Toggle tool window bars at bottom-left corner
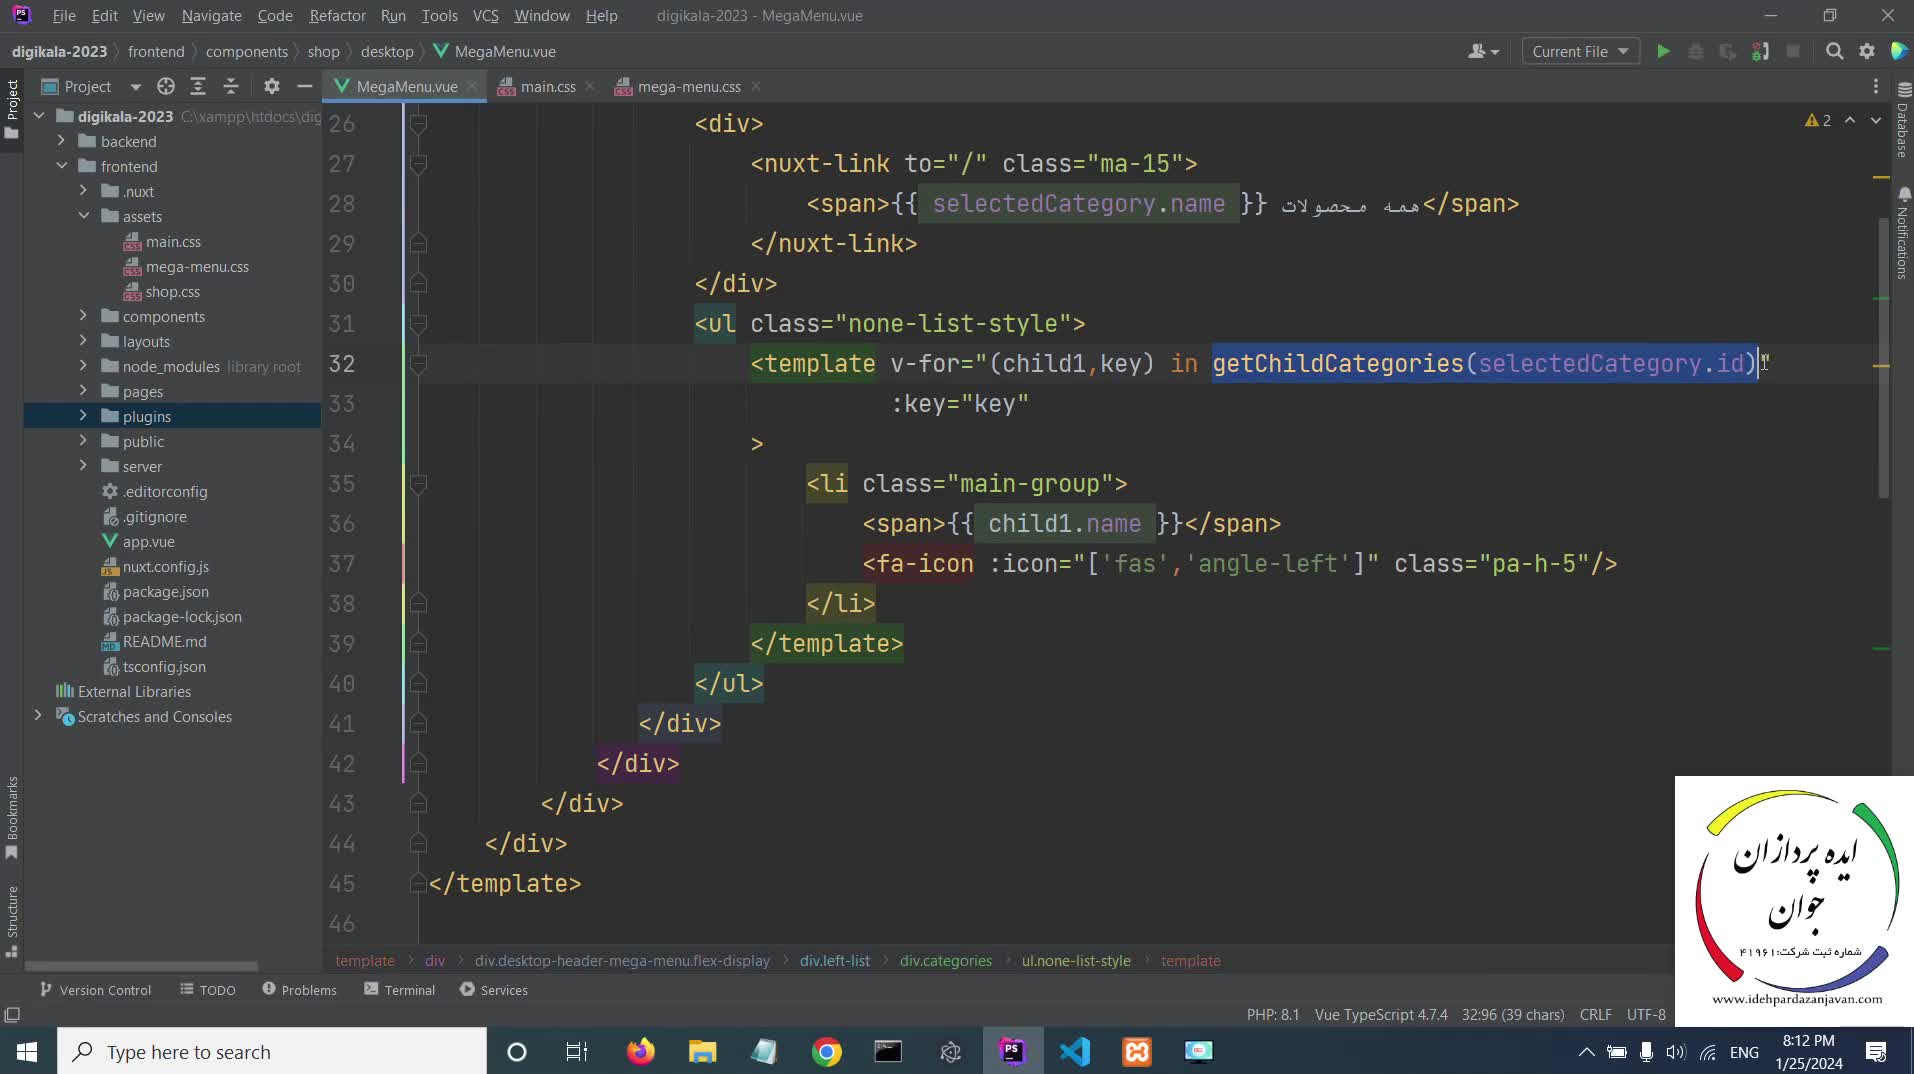1914x1074 pixels. [12, 1014]
